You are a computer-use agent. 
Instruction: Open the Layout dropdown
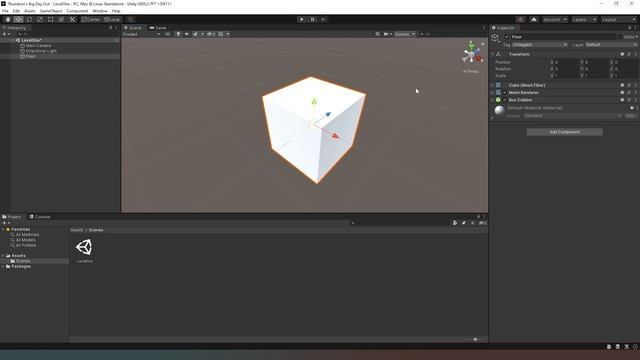point(618,19)
